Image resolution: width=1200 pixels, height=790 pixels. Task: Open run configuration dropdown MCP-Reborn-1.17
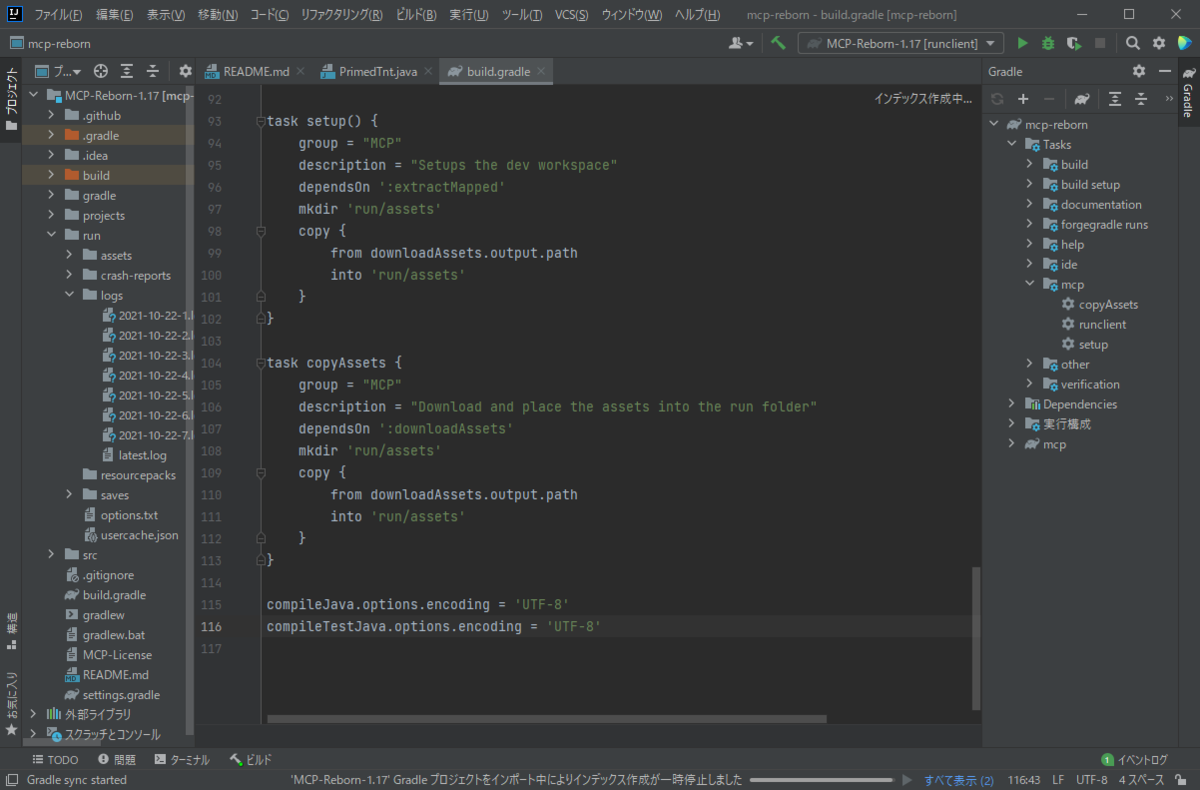pyautogui.click(x=901, y=43)
